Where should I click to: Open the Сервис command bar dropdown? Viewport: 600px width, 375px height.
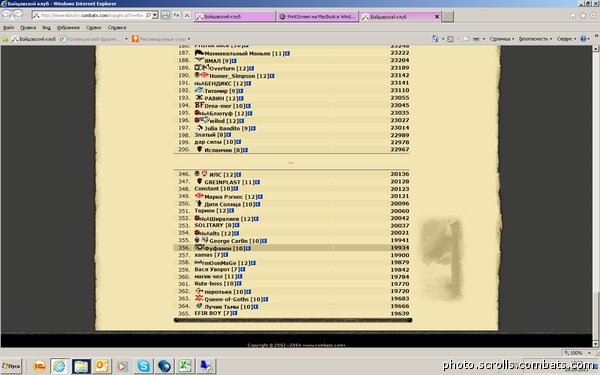pyautogui.click(x=566, y=39)
